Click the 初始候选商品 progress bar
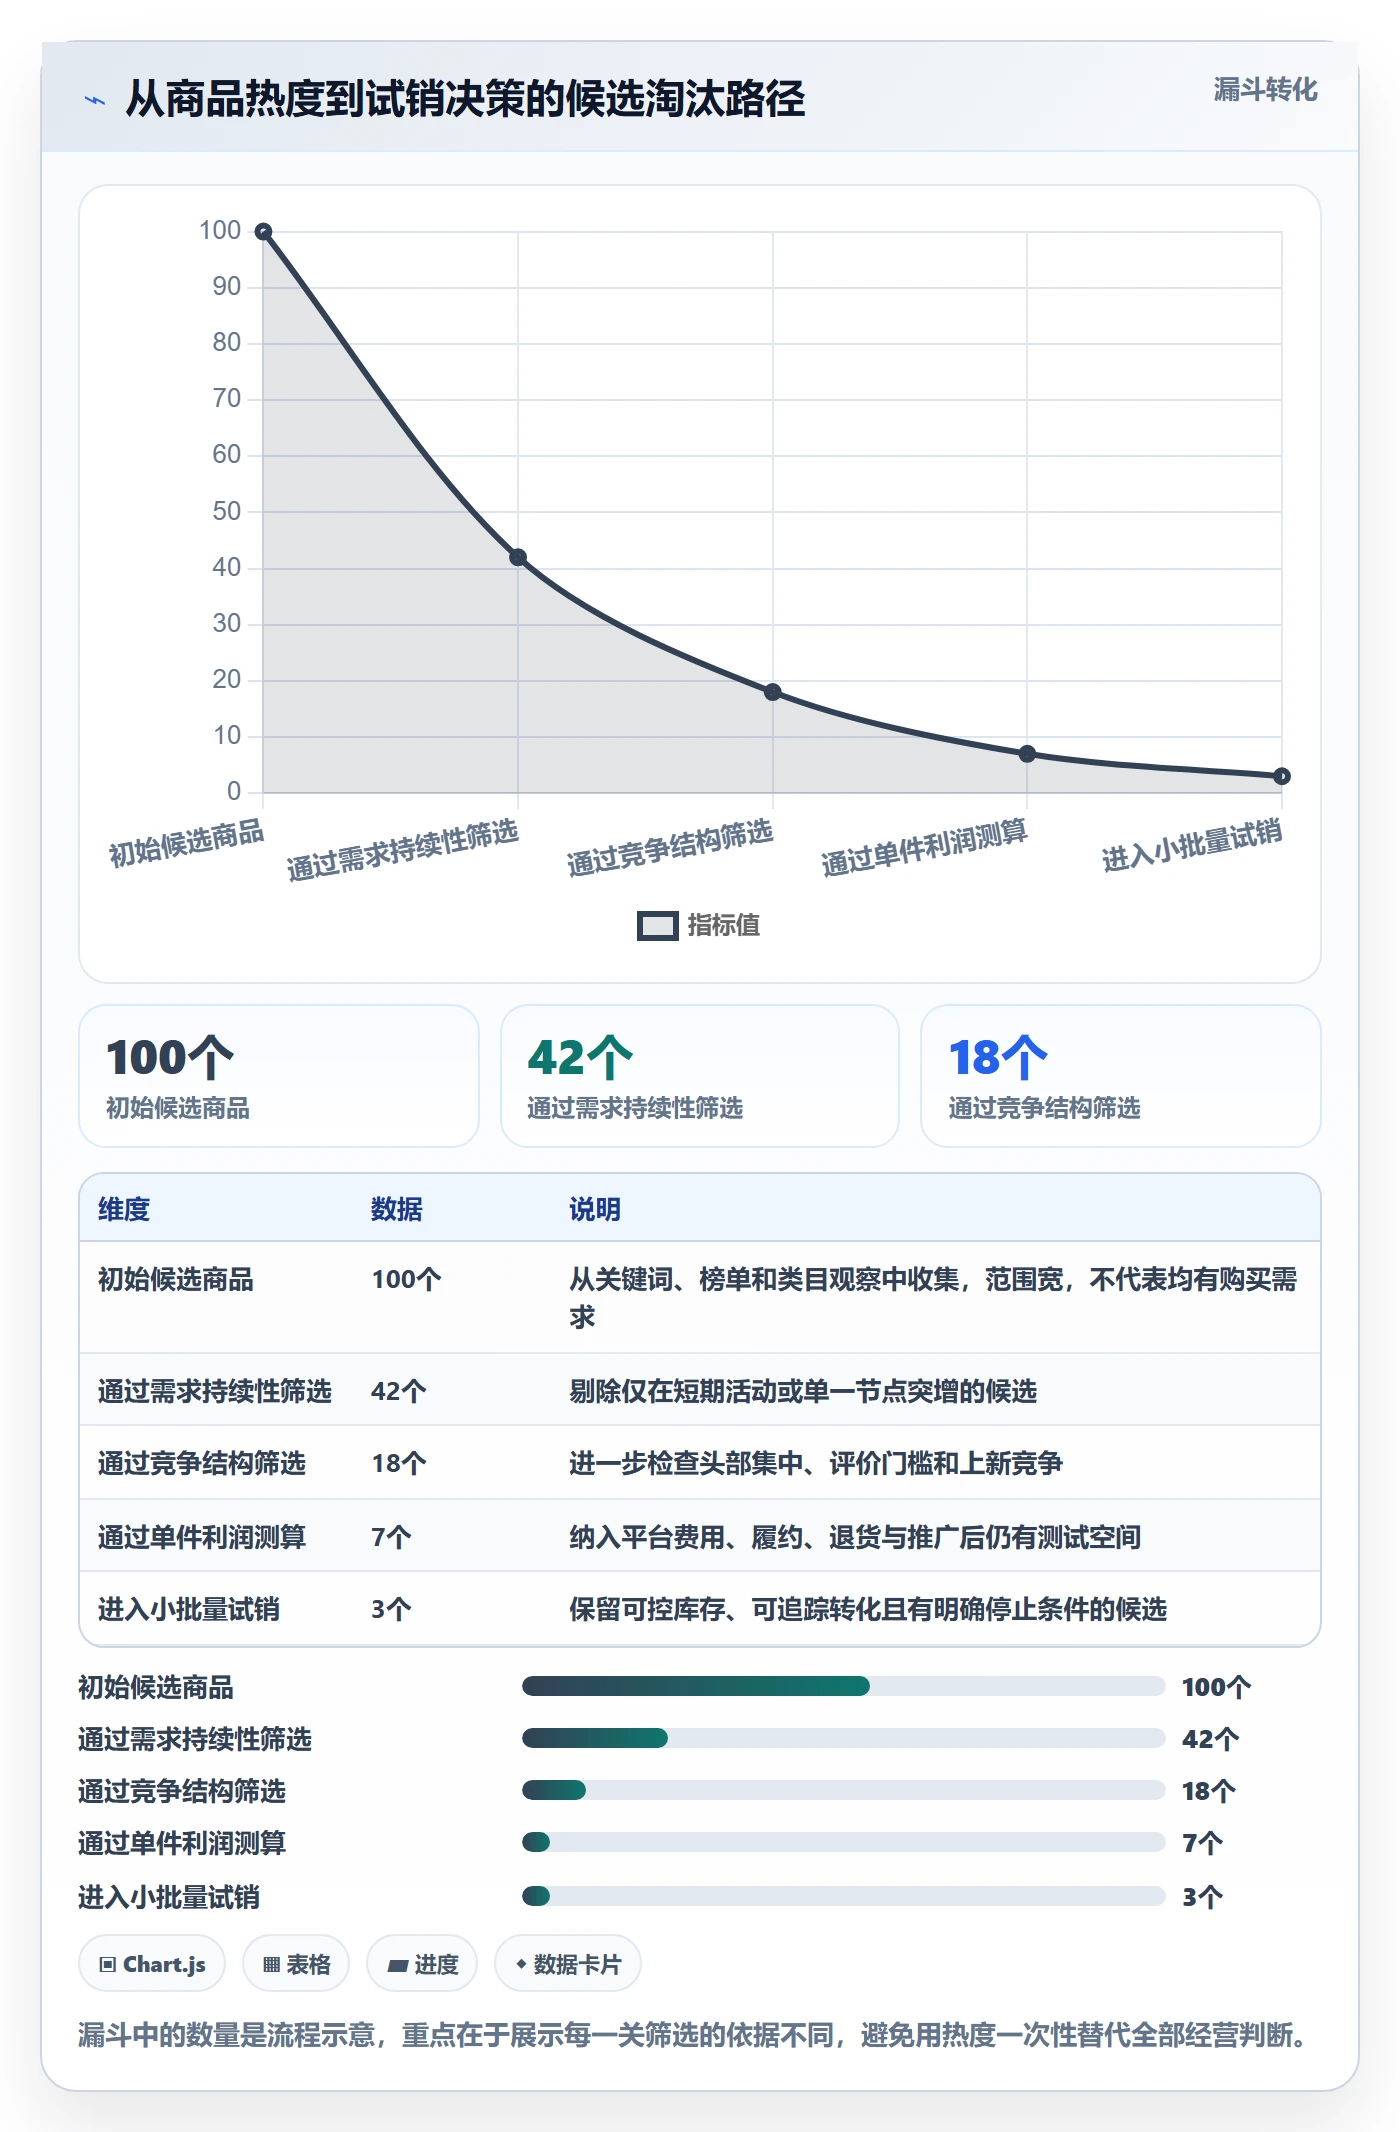The width and height of the screenshot is (1400, 2132). (843, 1686)
